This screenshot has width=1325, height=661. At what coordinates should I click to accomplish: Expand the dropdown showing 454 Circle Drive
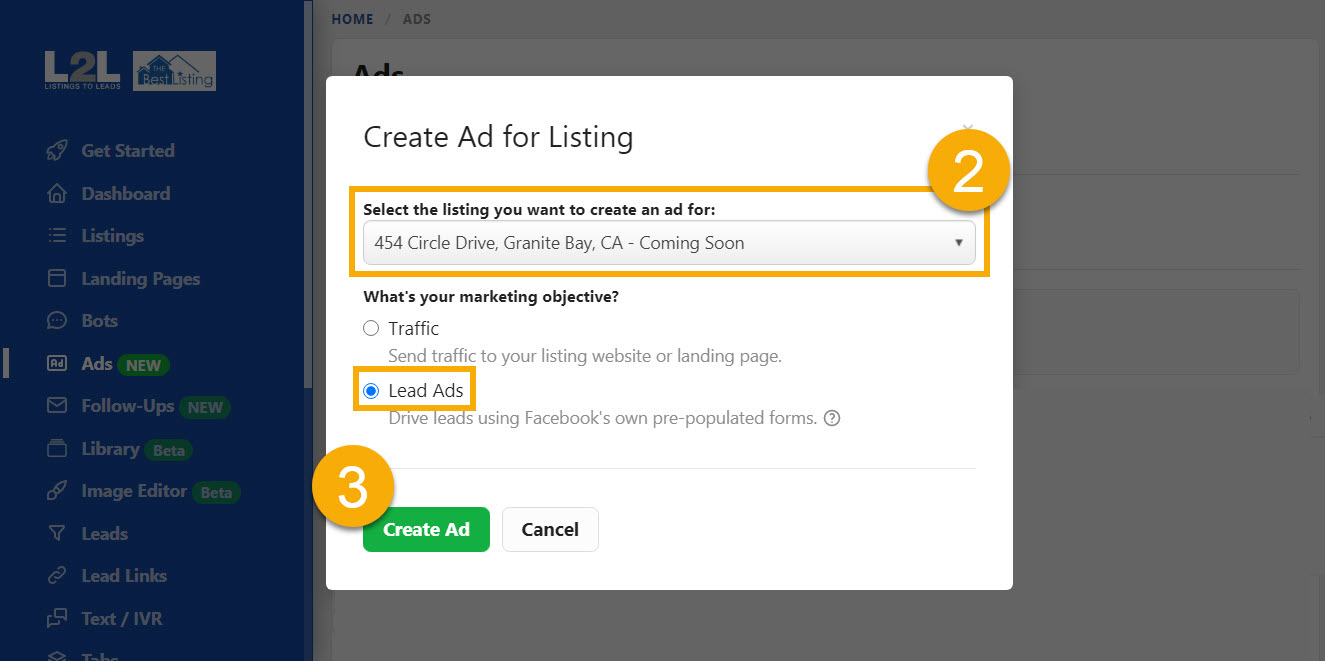668,242
